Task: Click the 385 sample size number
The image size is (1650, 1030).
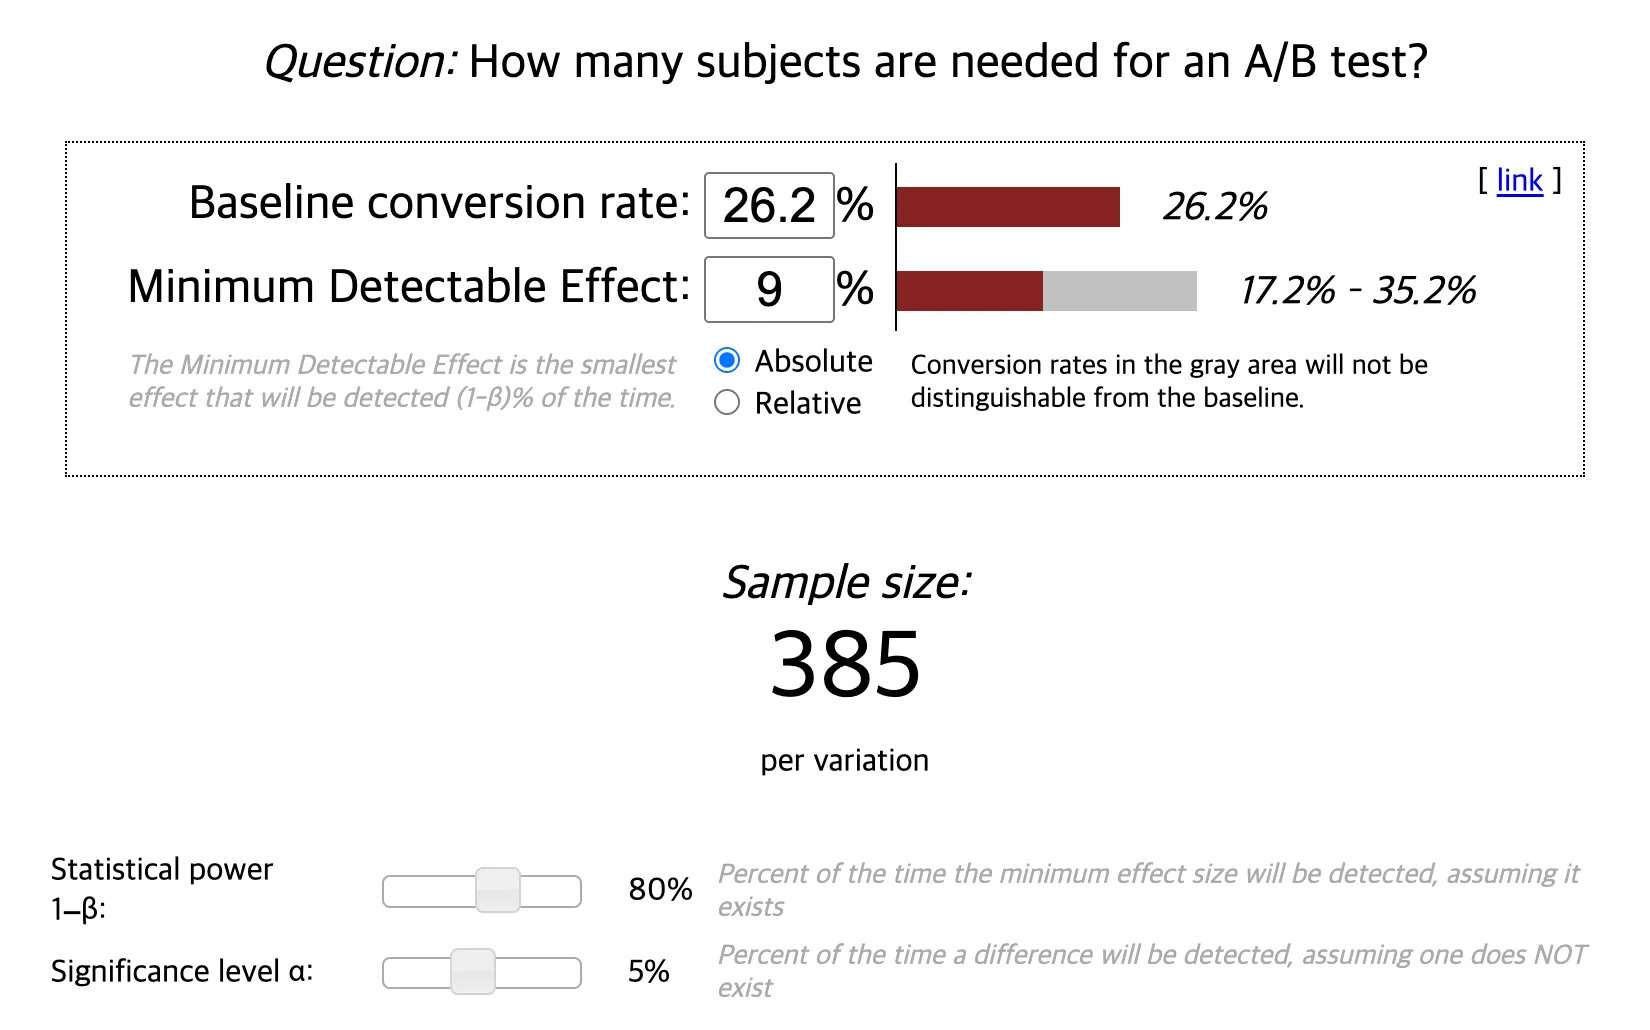Action: pos(845,665)
